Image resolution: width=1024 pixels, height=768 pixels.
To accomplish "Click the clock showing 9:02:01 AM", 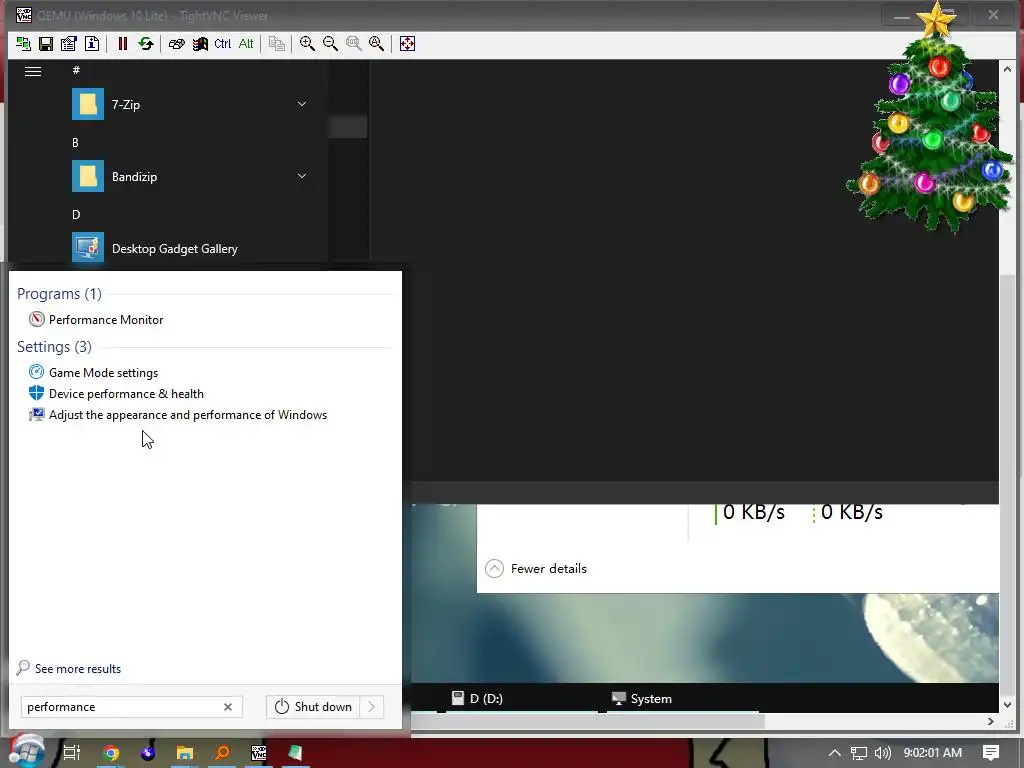I will (933, 753).
